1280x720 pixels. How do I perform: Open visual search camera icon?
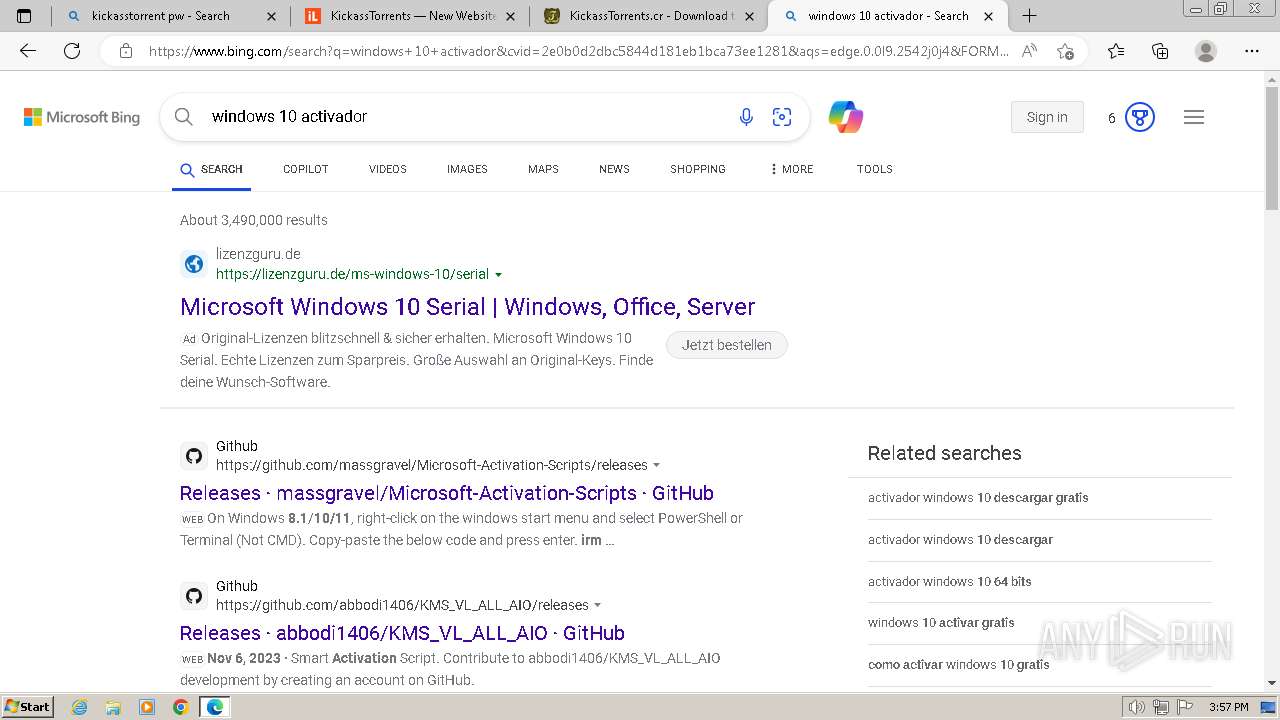pos(782,117)
